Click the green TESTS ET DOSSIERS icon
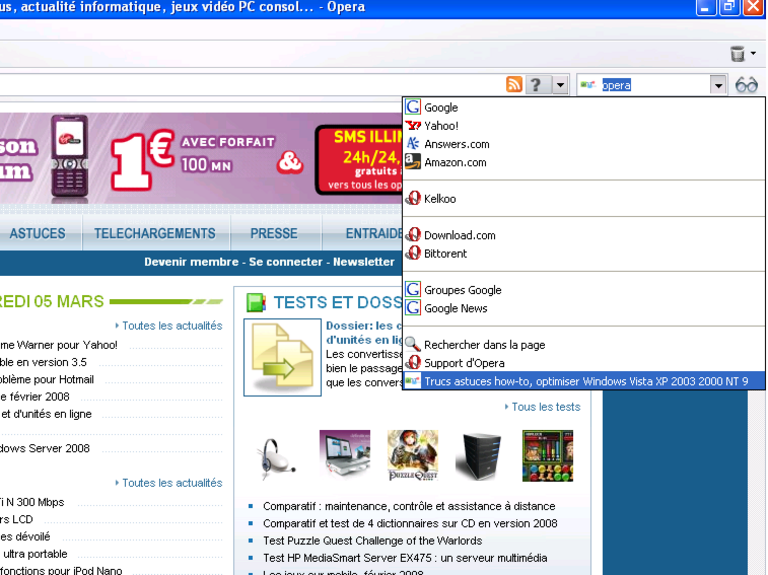768x575 pixels. pos(256,303)
